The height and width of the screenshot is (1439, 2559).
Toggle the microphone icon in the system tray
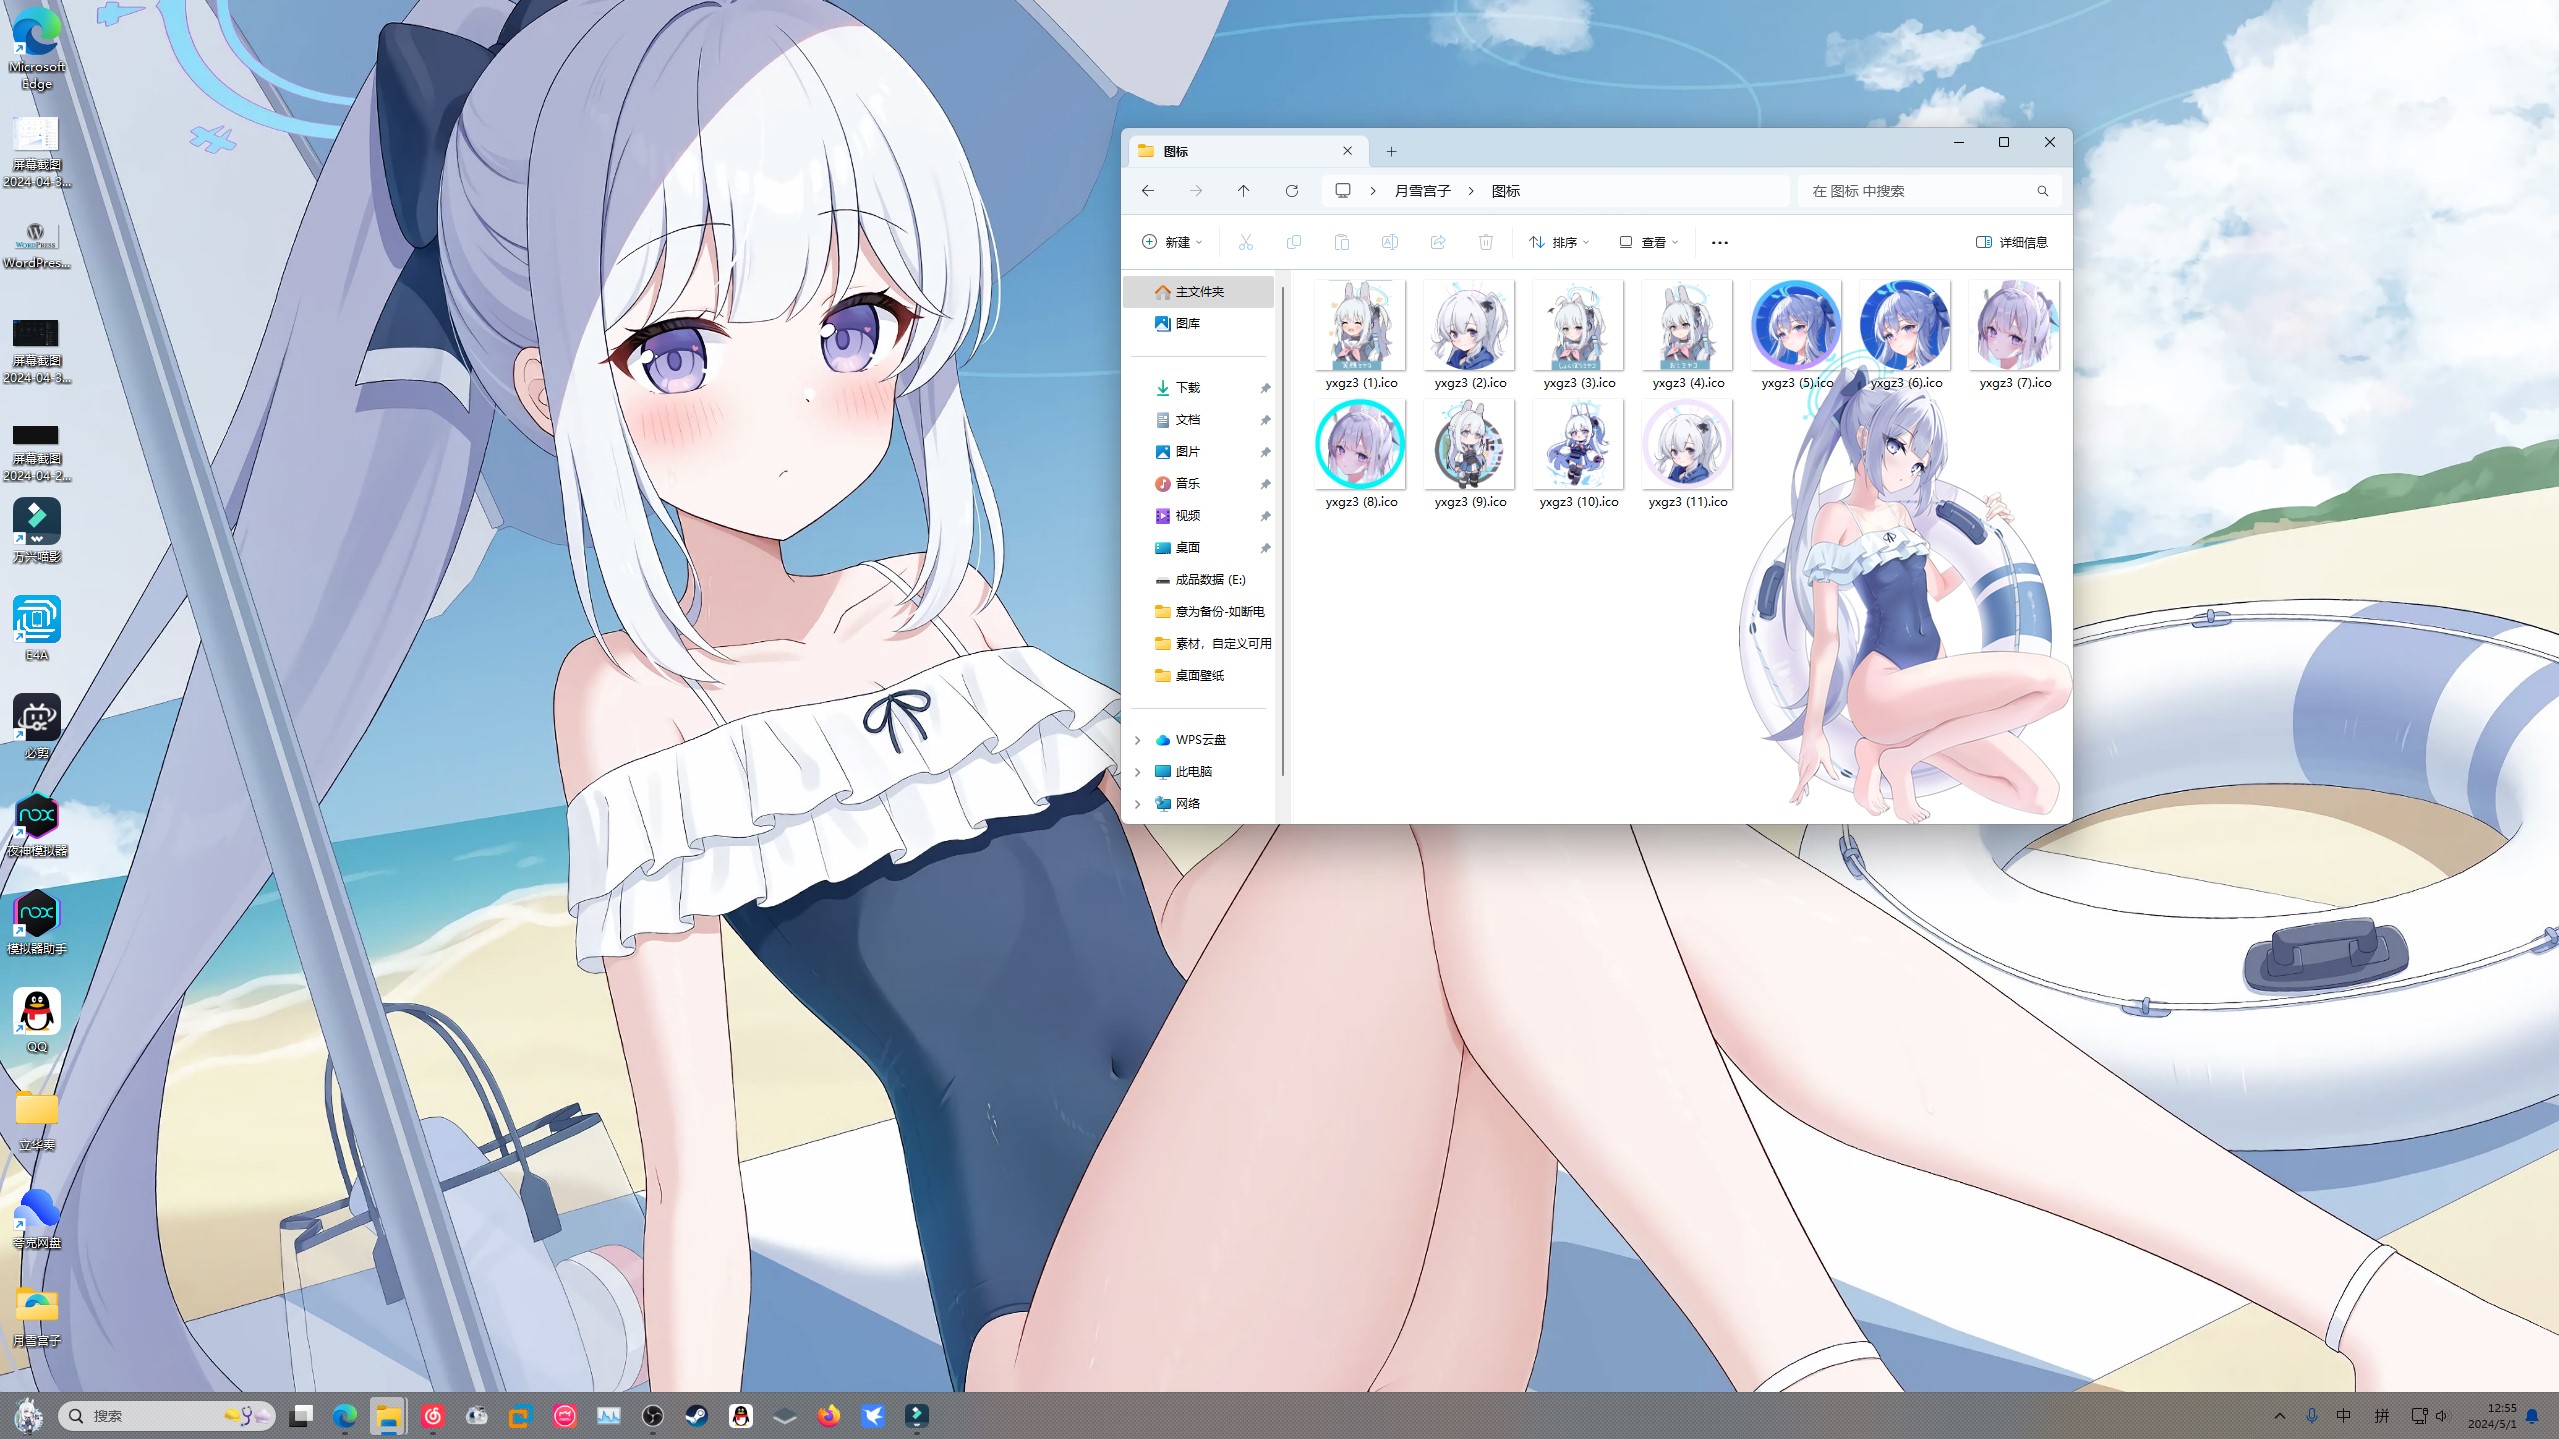pos(2312,1416)
